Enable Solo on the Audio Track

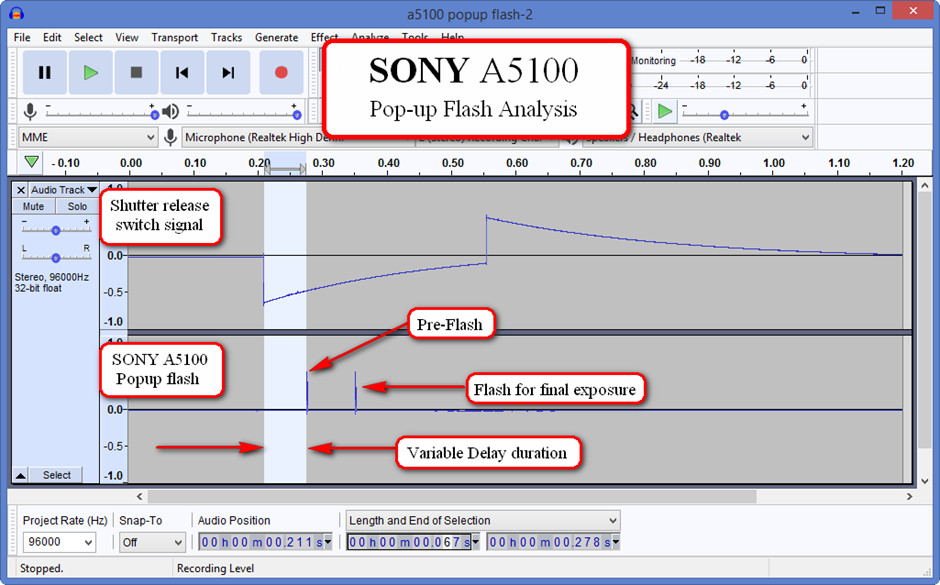click(x=76, y=205)
